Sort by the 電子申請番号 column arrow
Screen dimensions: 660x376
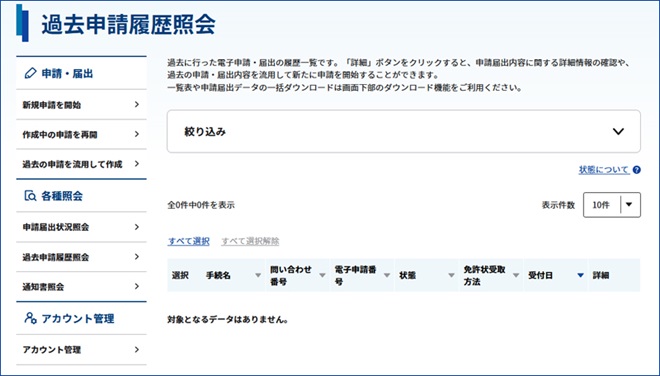pyautogui.click(x=387, y=275)
